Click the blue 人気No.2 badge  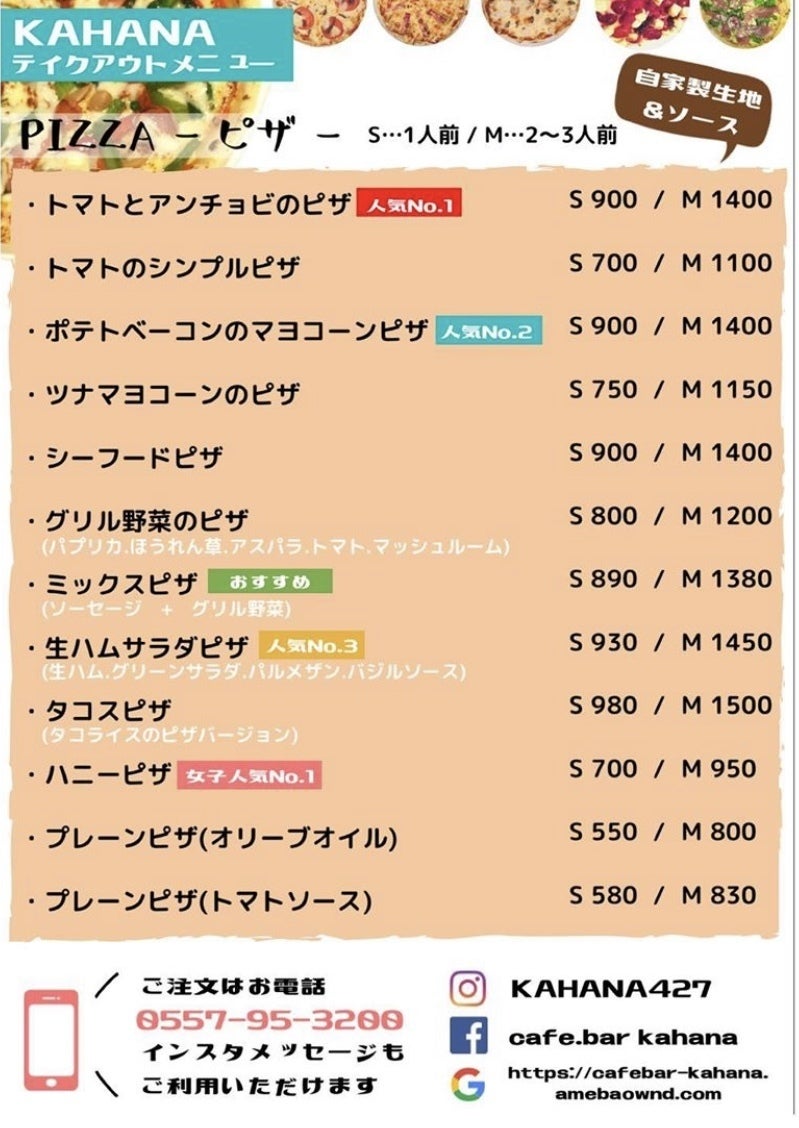(x=489, y=331)
